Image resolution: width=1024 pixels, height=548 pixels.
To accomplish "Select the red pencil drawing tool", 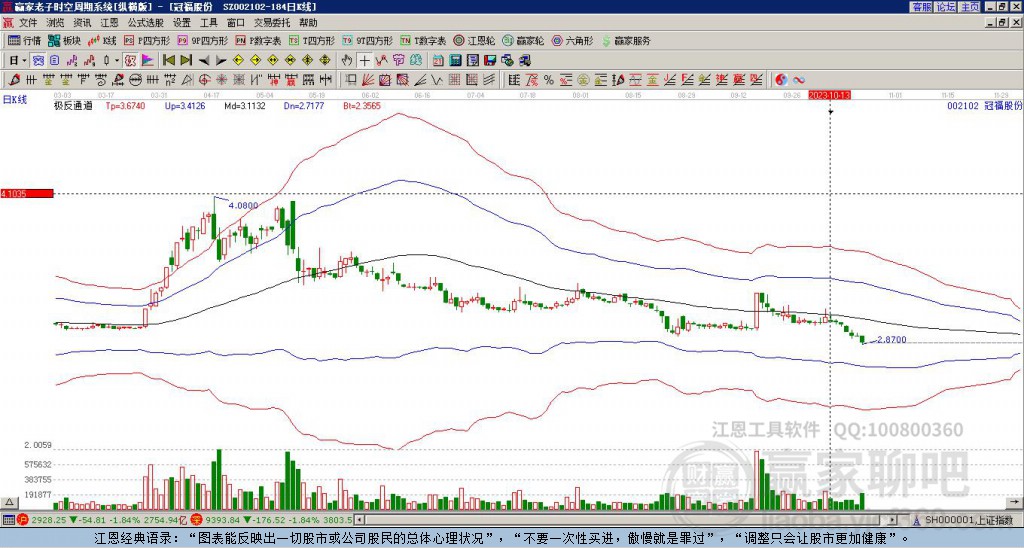I will [x=14, y=80].
